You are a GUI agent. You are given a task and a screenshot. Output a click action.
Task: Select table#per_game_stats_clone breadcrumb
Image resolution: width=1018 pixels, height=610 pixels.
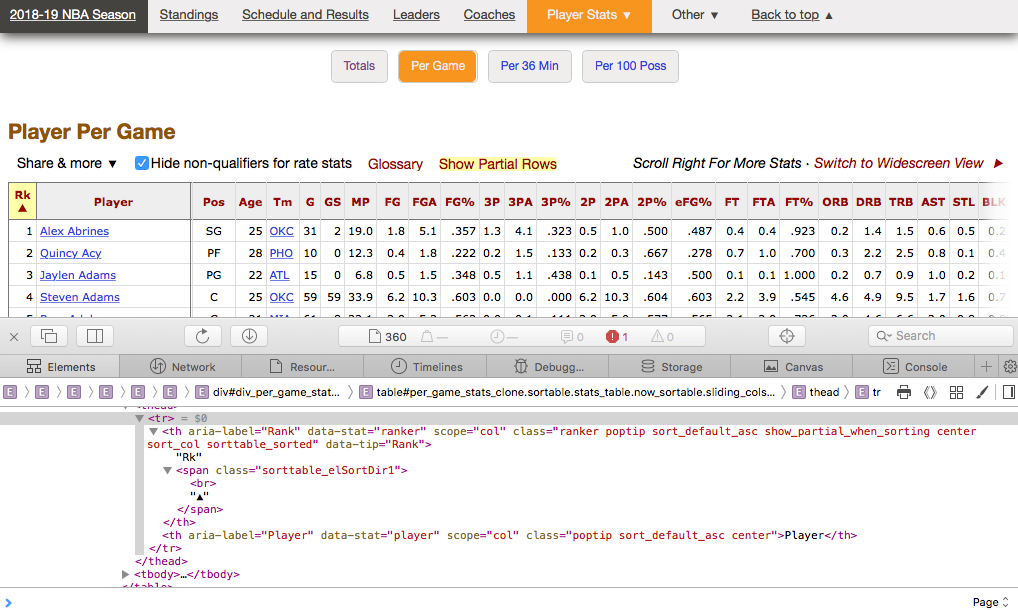tap(567, 392)
